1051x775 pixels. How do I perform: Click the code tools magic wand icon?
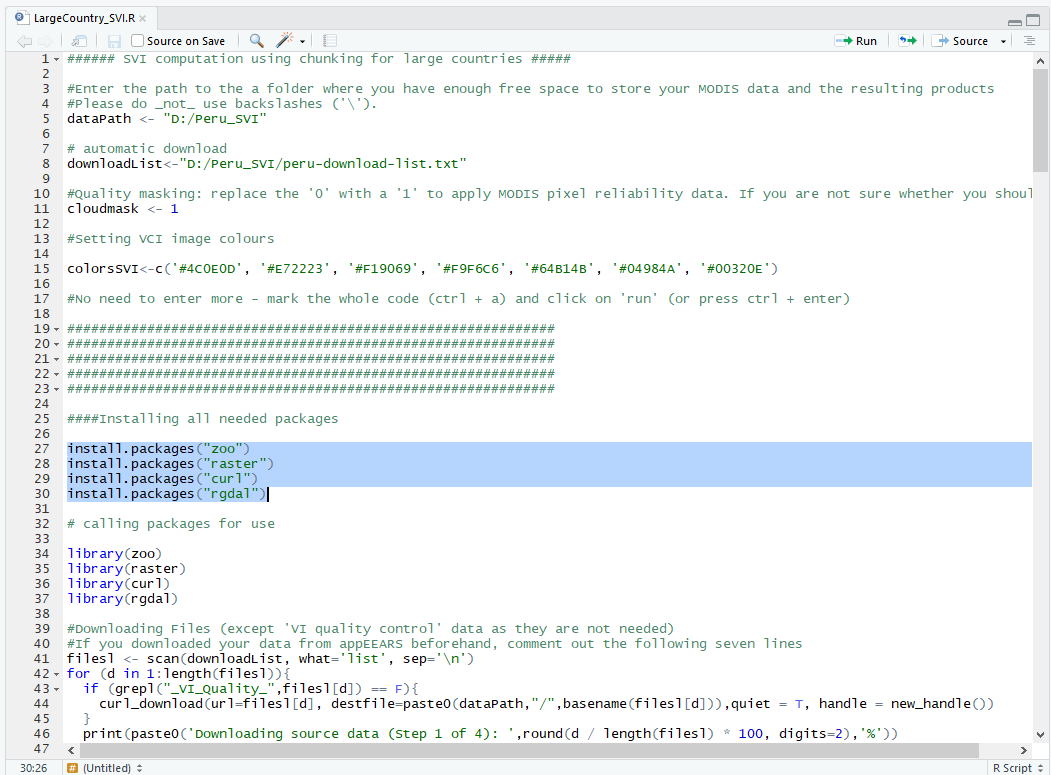pos(285,41)
